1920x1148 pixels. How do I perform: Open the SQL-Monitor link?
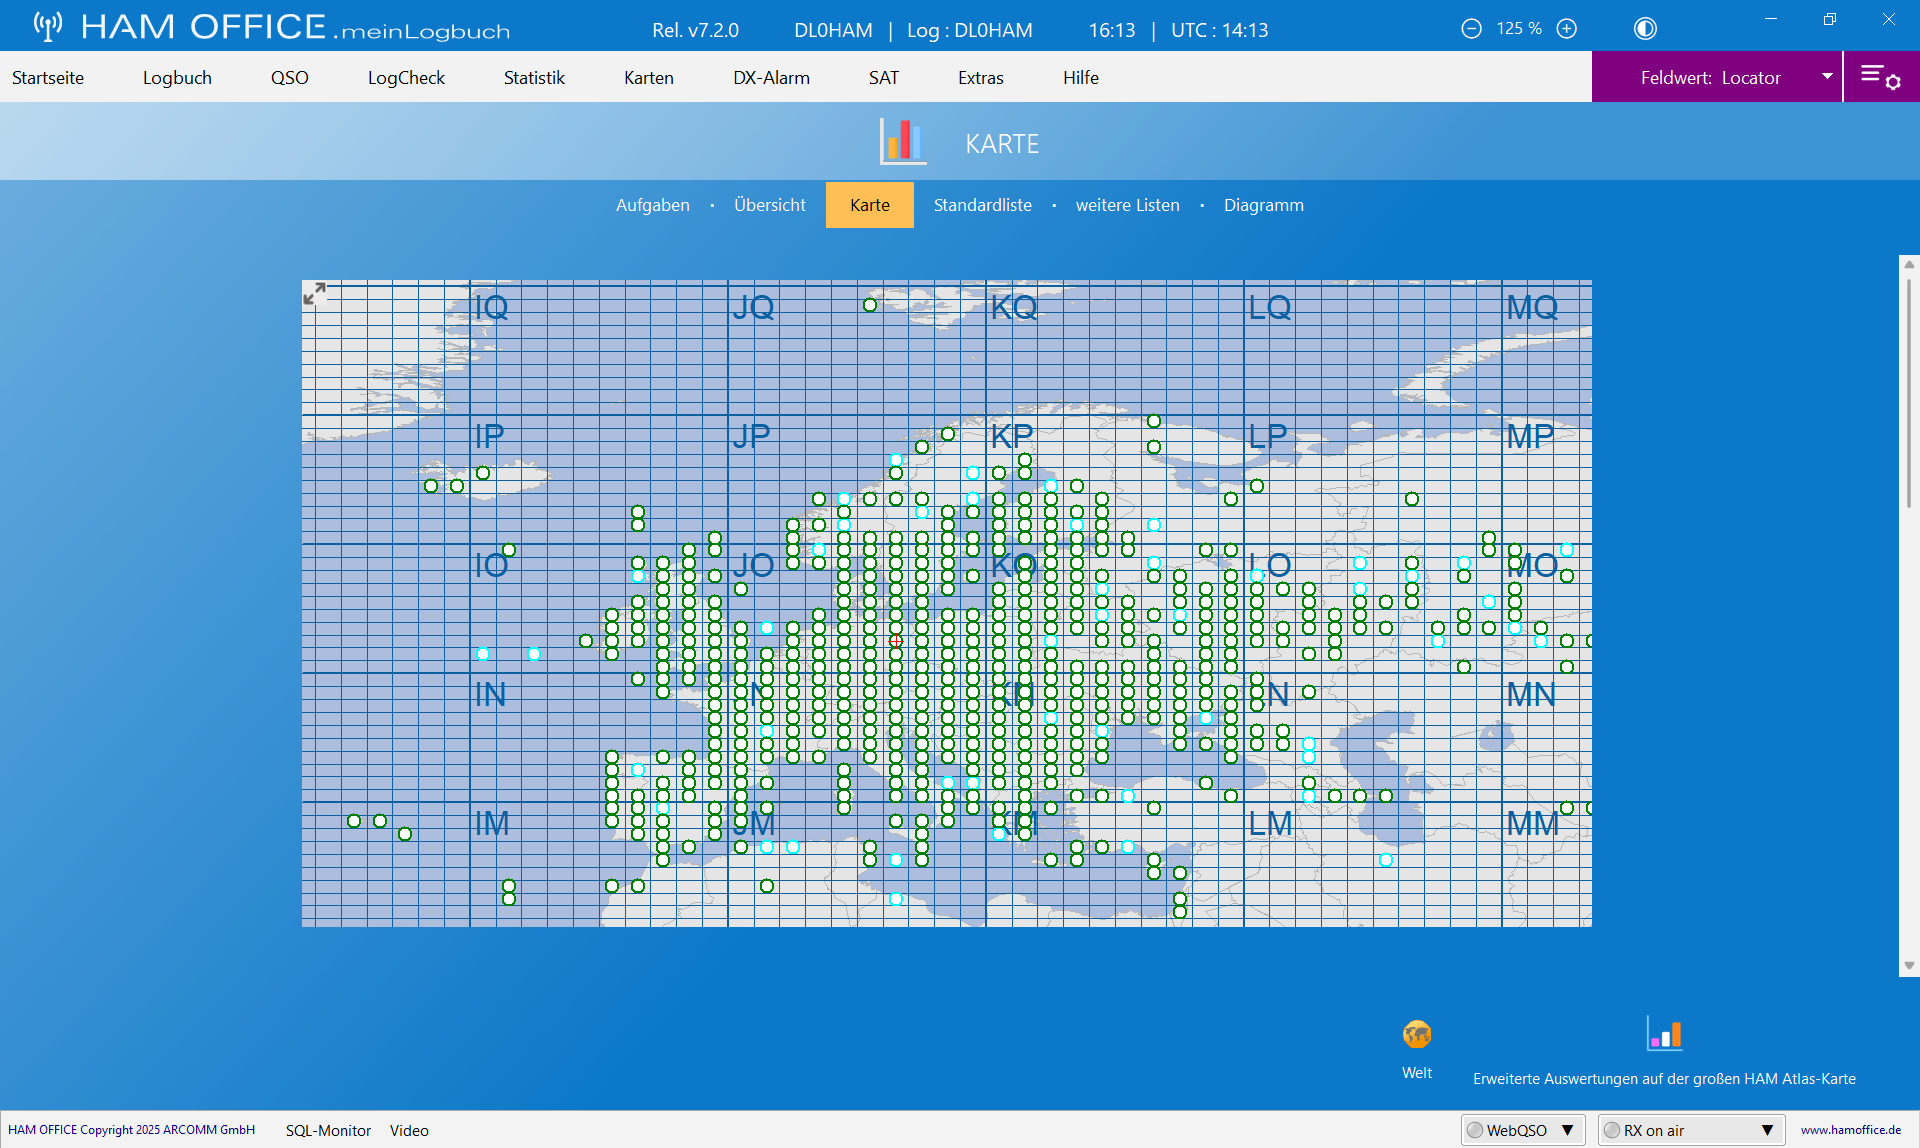point(328,1130)
